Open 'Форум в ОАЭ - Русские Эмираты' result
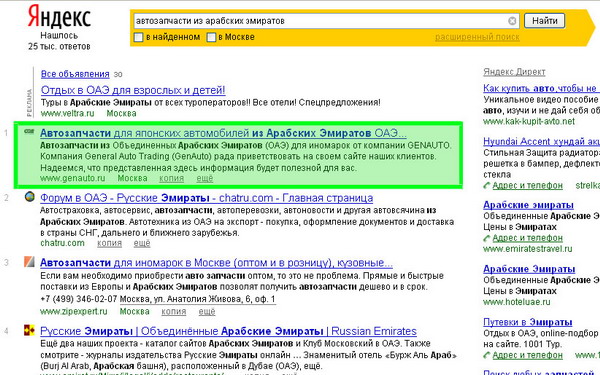Image resolution: width=600 pixels, height=375 pixels. tap(206, 198)
